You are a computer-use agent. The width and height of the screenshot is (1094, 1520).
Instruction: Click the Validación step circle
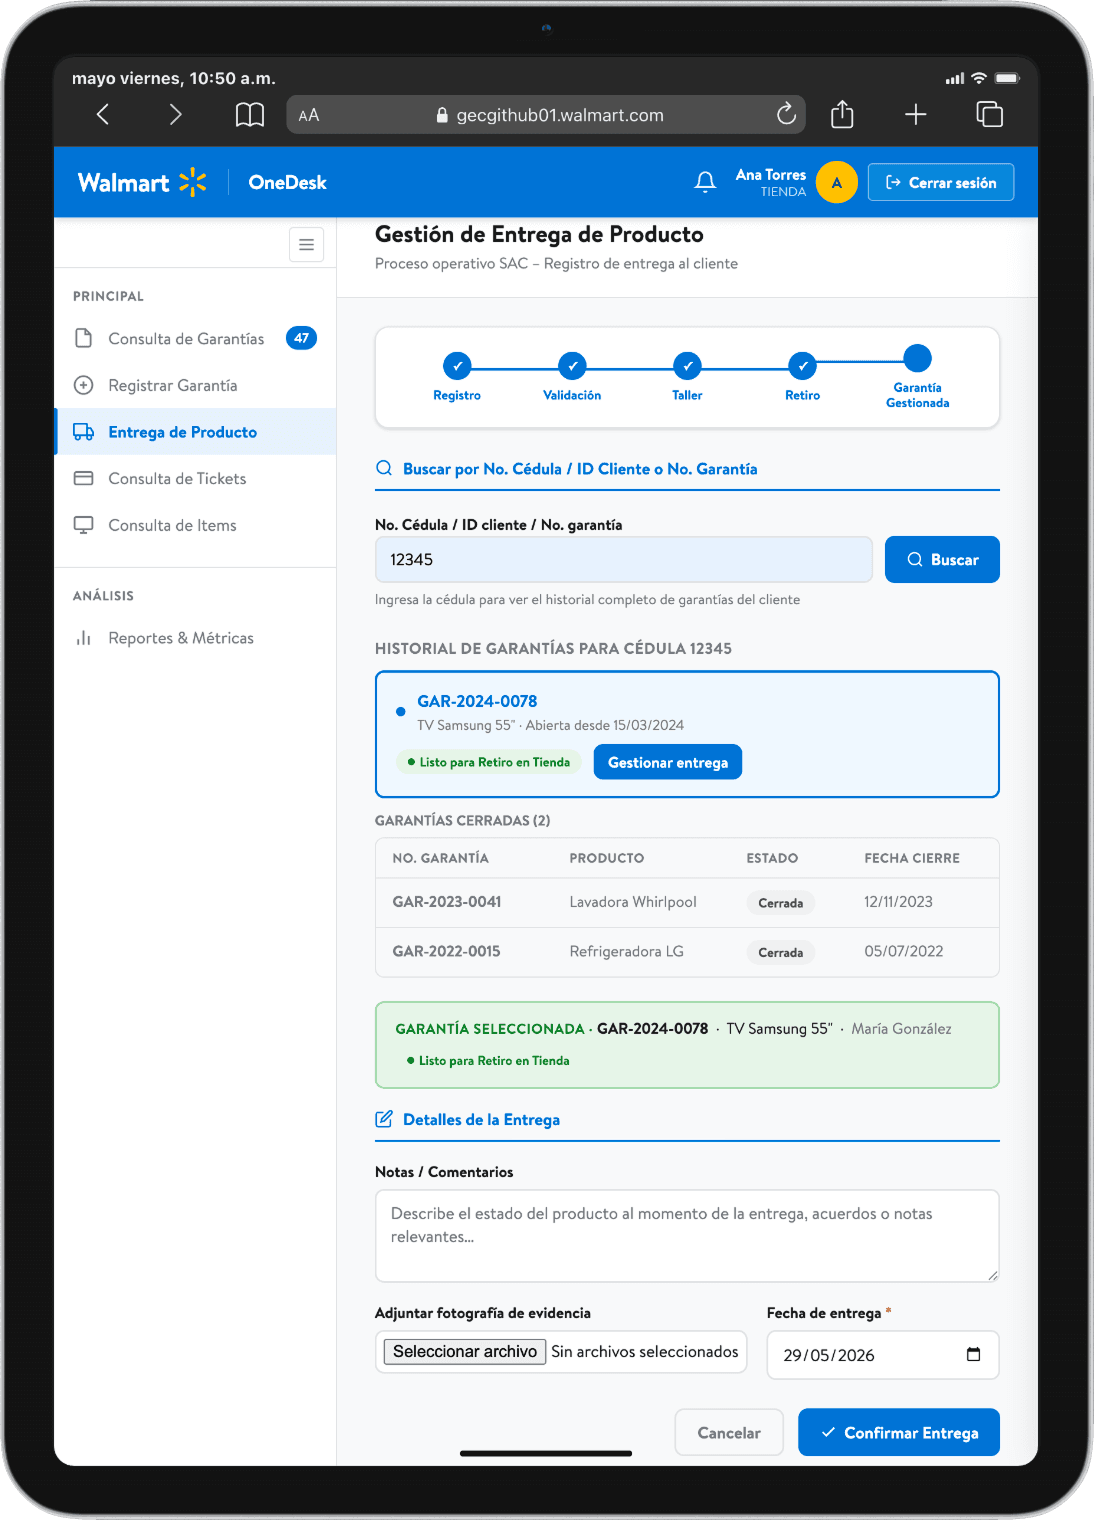(572, 366)
